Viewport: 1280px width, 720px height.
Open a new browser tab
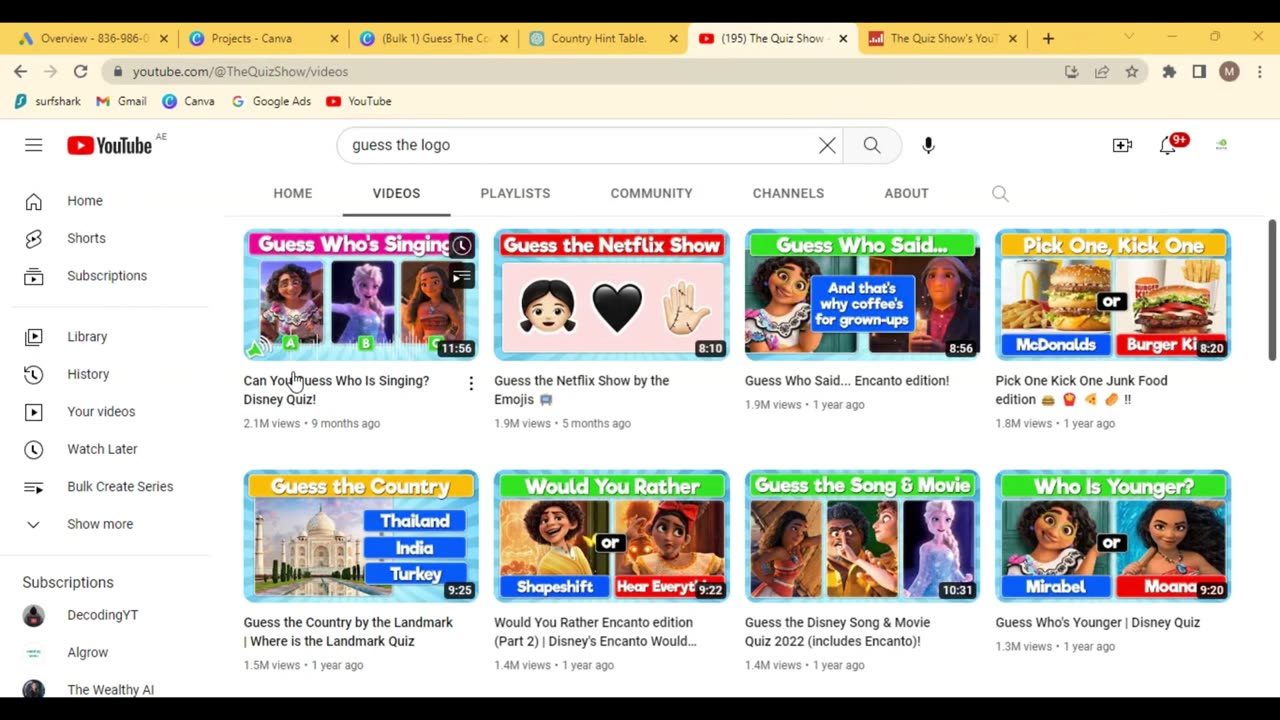(1048, 38)
